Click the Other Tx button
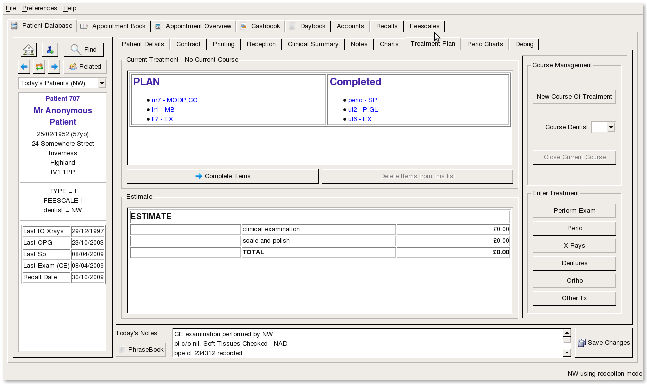This screenshot has width=647, height=384. [574, 298]
